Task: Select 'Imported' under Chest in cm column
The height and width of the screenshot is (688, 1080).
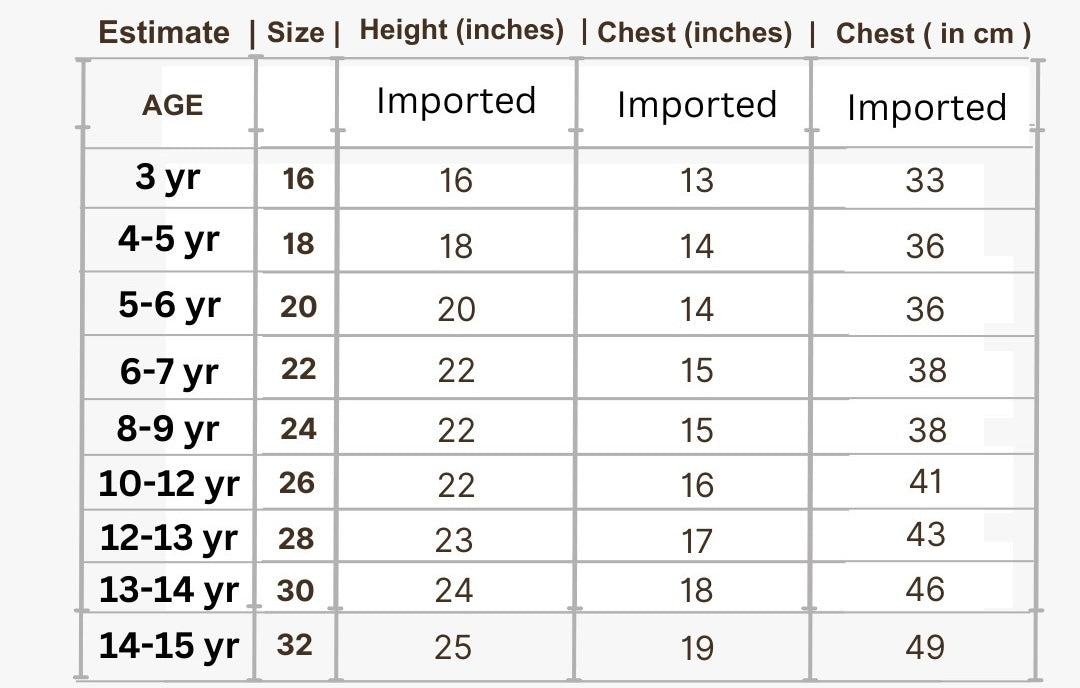Action: pos(926,107)
